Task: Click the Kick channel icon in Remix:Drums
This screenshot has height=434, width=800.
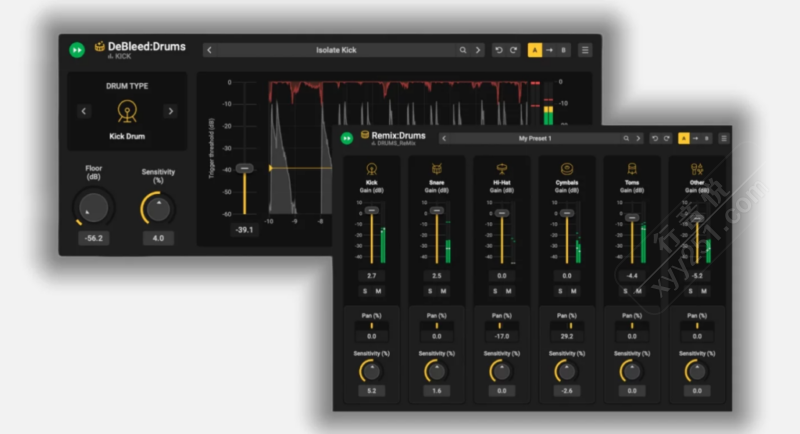Action: point(371,169)
